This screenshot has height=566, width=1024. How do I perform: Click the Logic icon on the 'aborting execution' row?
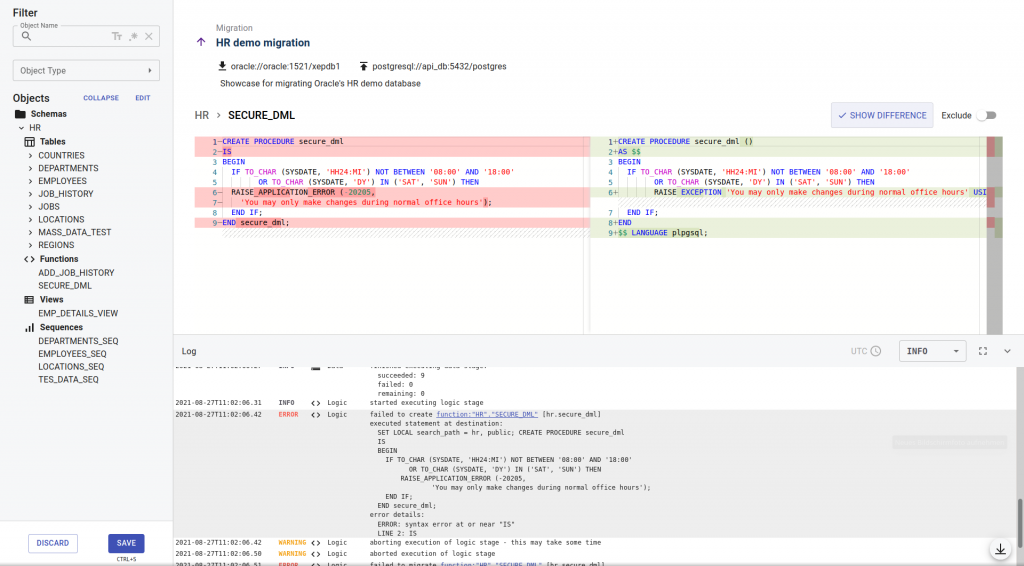pyautogui.click(x=315, y=543)
